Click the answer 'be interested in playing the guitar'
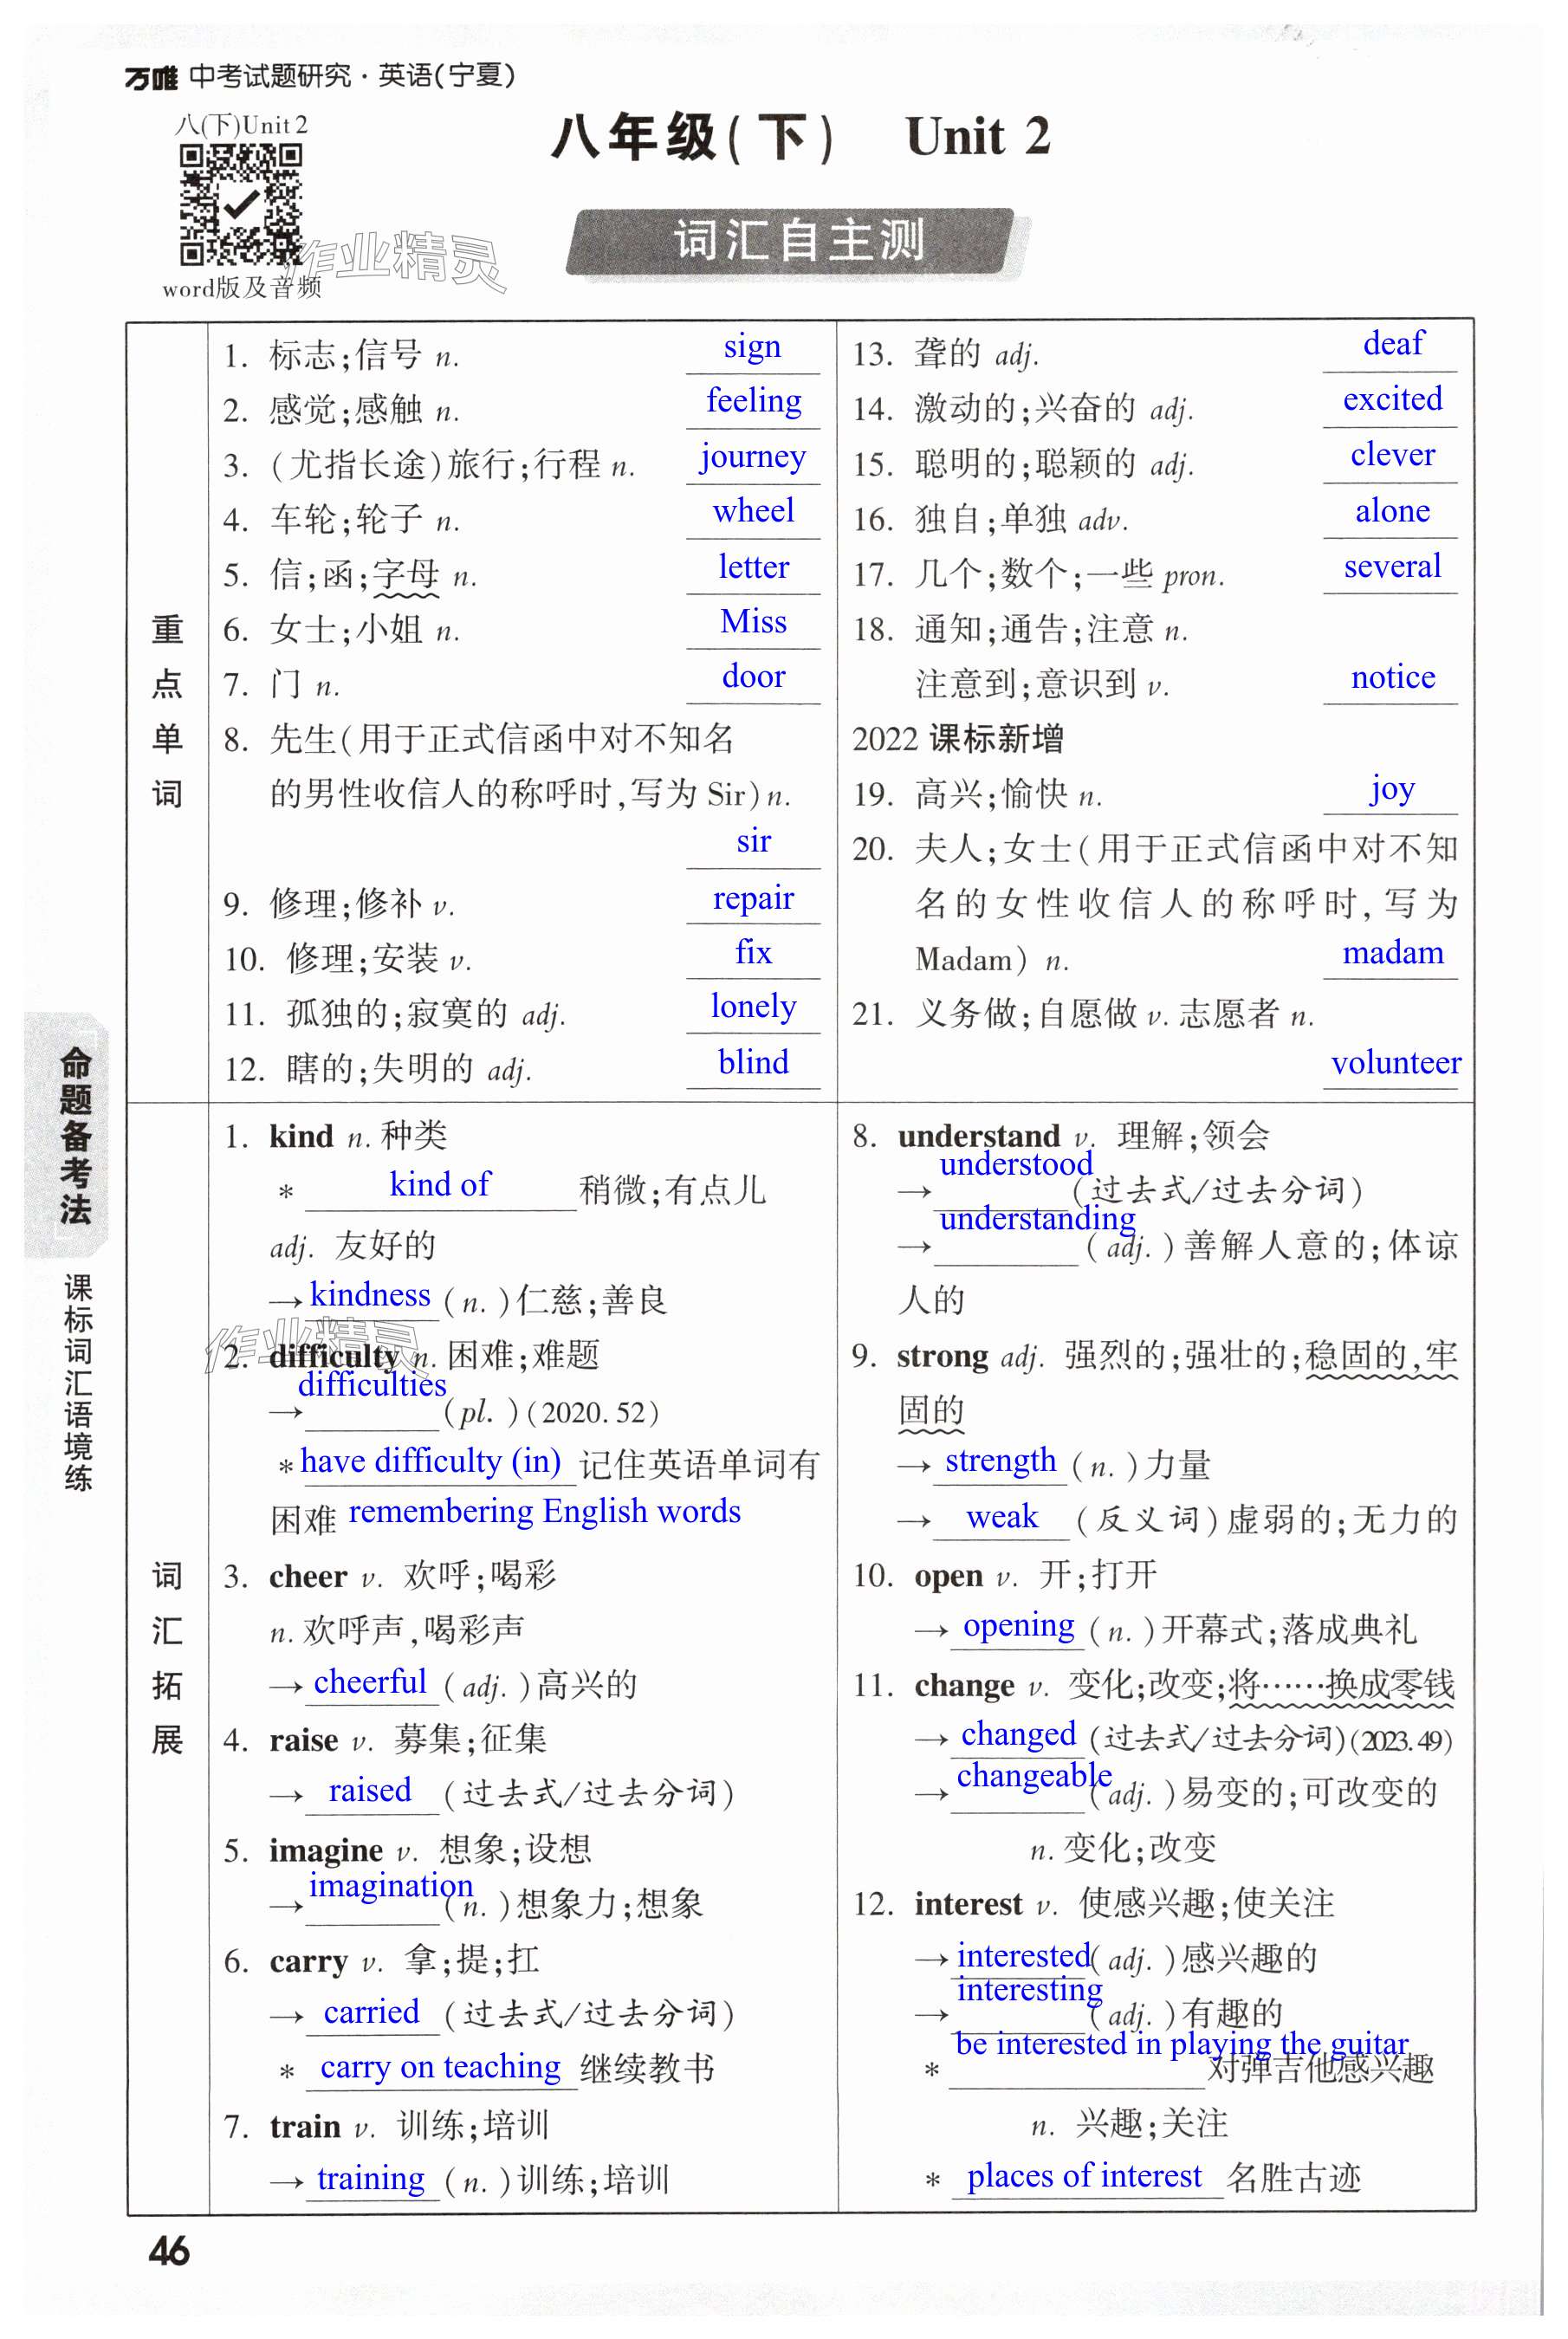 click(1181, 2043)
